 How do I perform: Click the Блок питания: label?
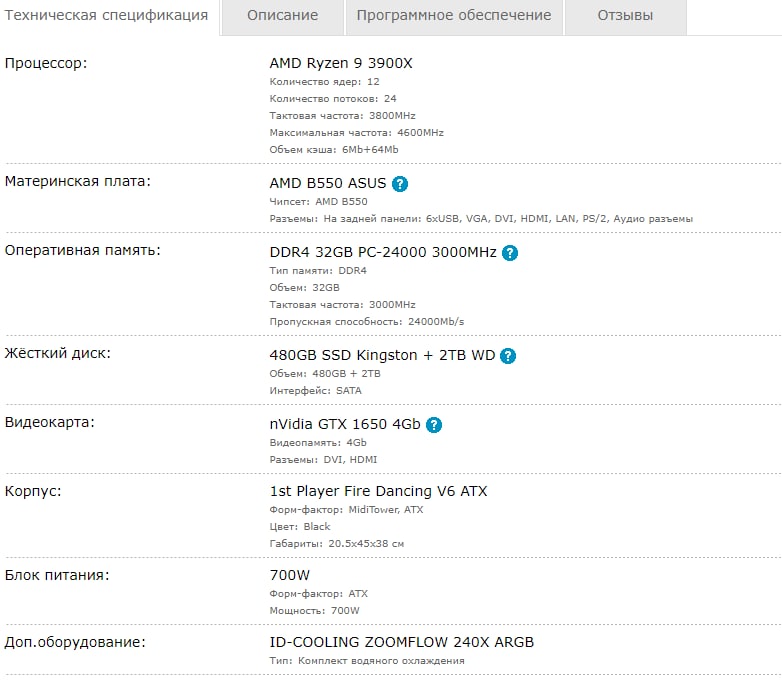pyautogui.click(x=57, y=575)
